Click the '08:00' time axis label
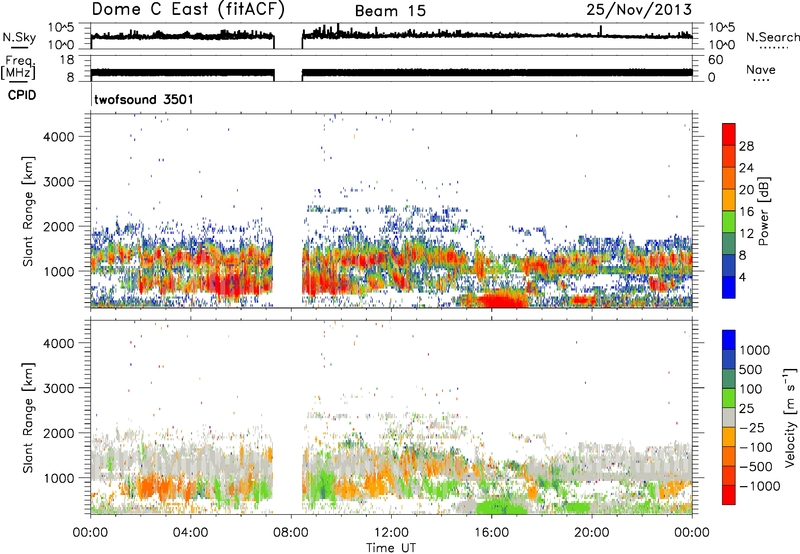This screenshot has width=800, height=554. coord(291,532)
